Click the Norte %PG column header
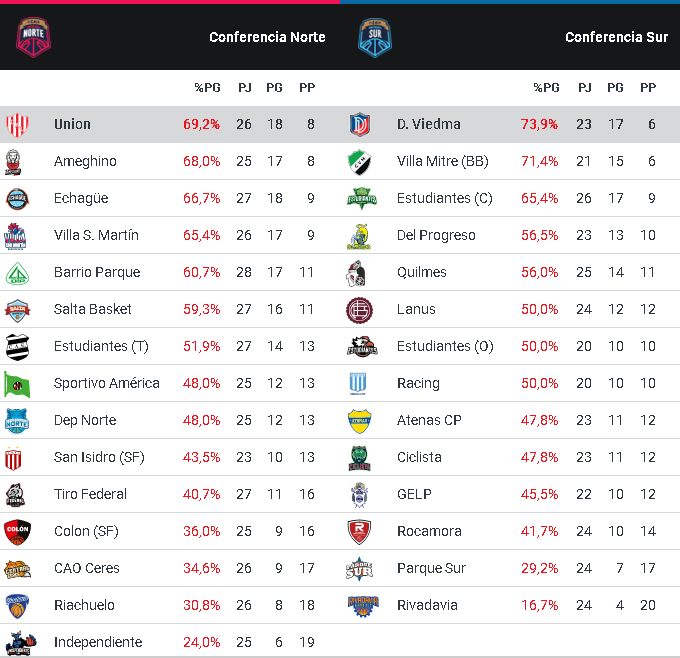Viewport: 680px width, 658px height. click(207, 88)
